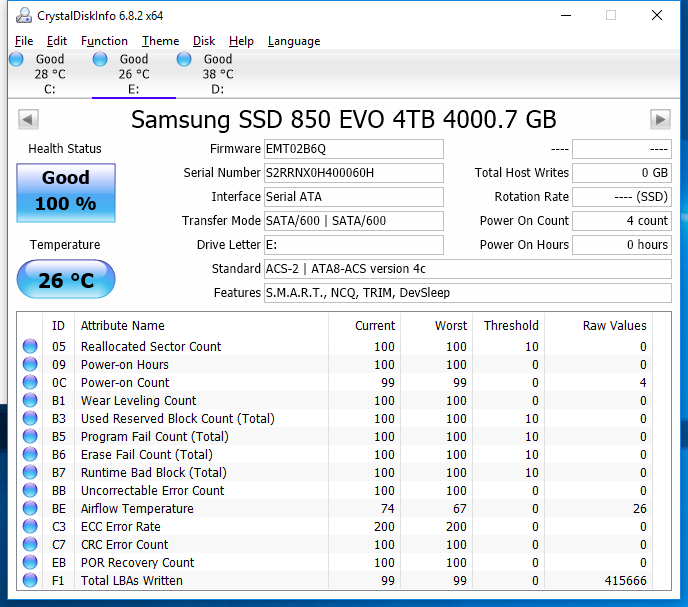The height and width of the screenshot is (607, 688).
Task: Open the Function menu
Action: point(104,41)
